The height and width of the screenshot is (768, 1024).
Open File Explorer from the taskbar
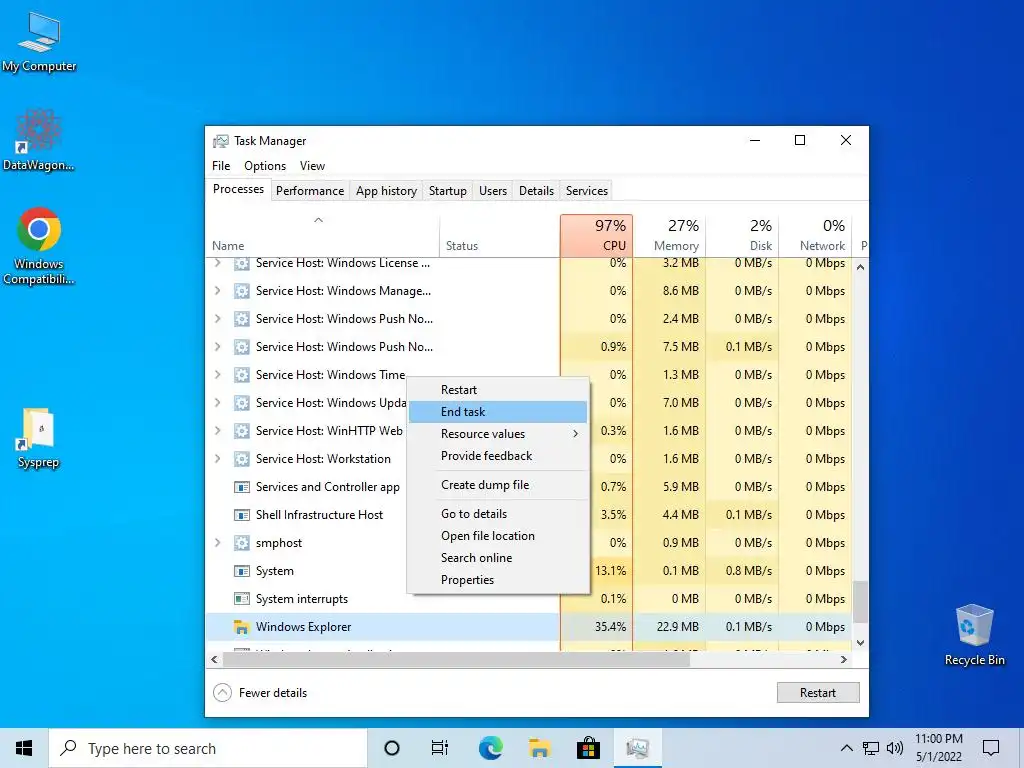pos(539,748)
